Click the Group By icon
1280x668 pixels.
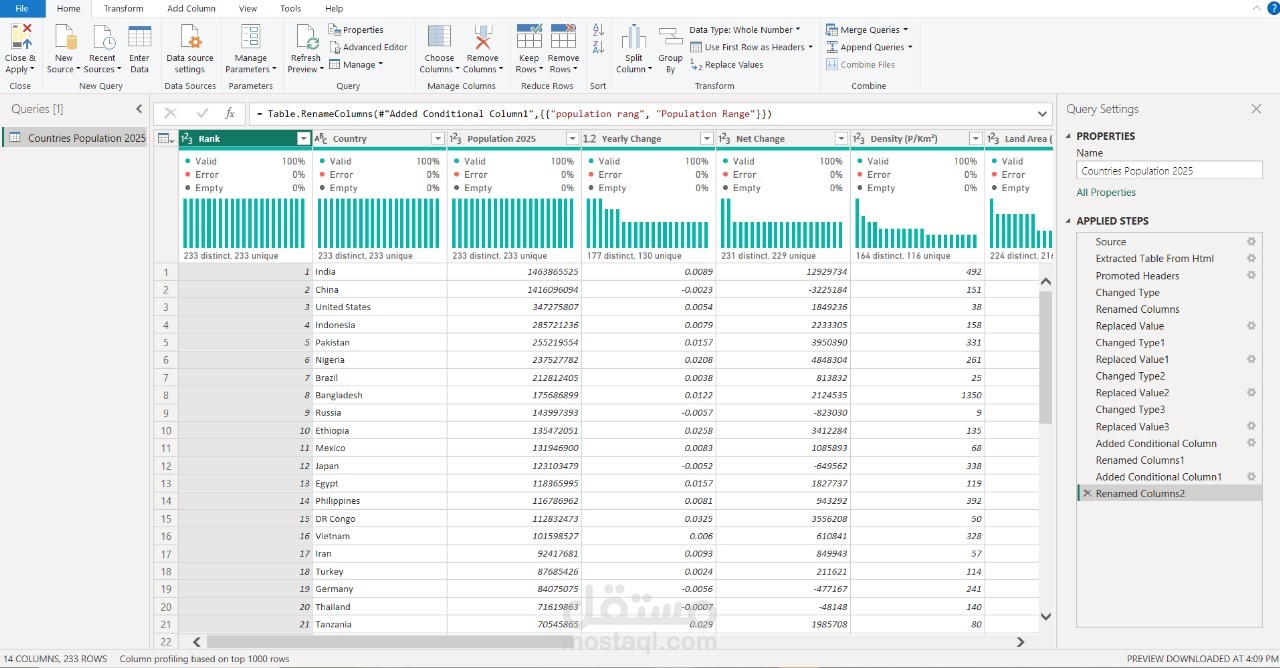pos(670,37)
